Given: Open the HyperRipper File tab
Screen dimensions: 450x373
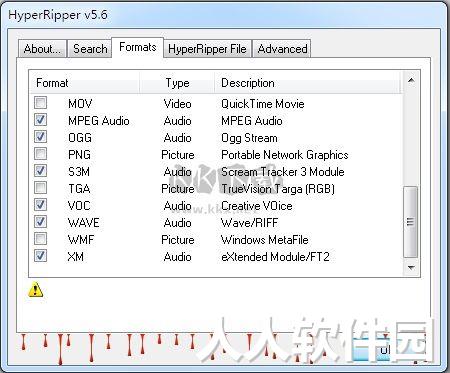Looking at the screenshot, I should pos(207,49).
